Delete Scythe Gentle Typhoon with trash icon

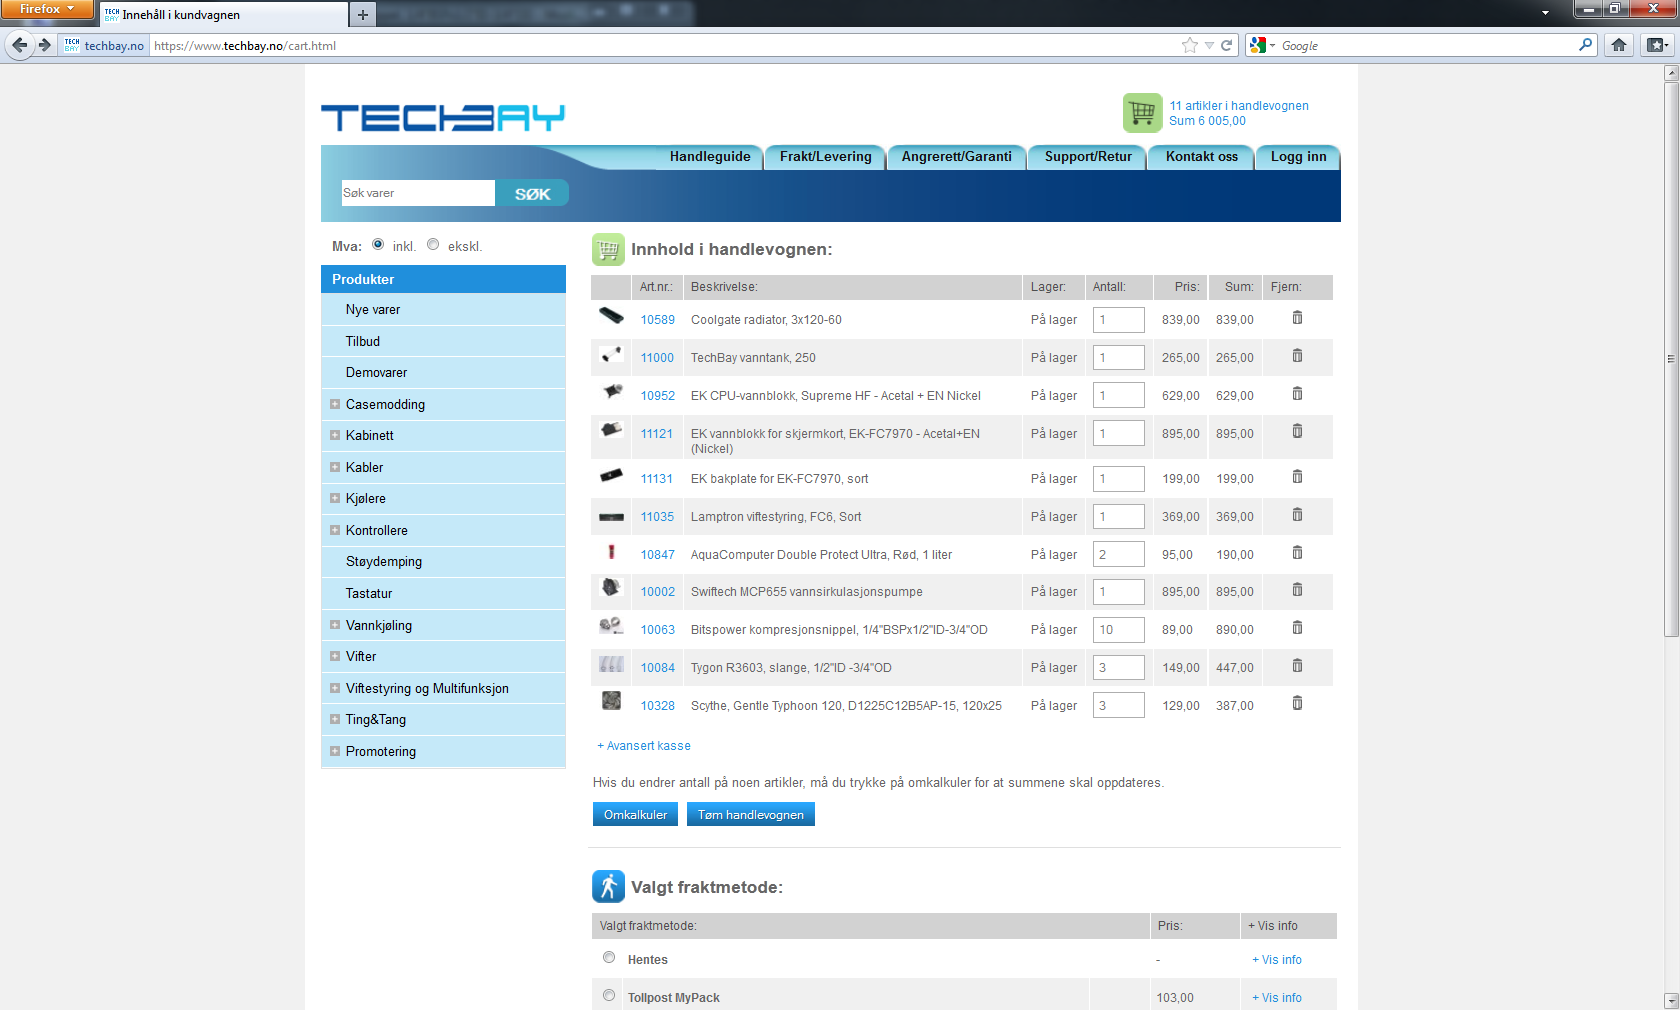[x=1297, y=704]
